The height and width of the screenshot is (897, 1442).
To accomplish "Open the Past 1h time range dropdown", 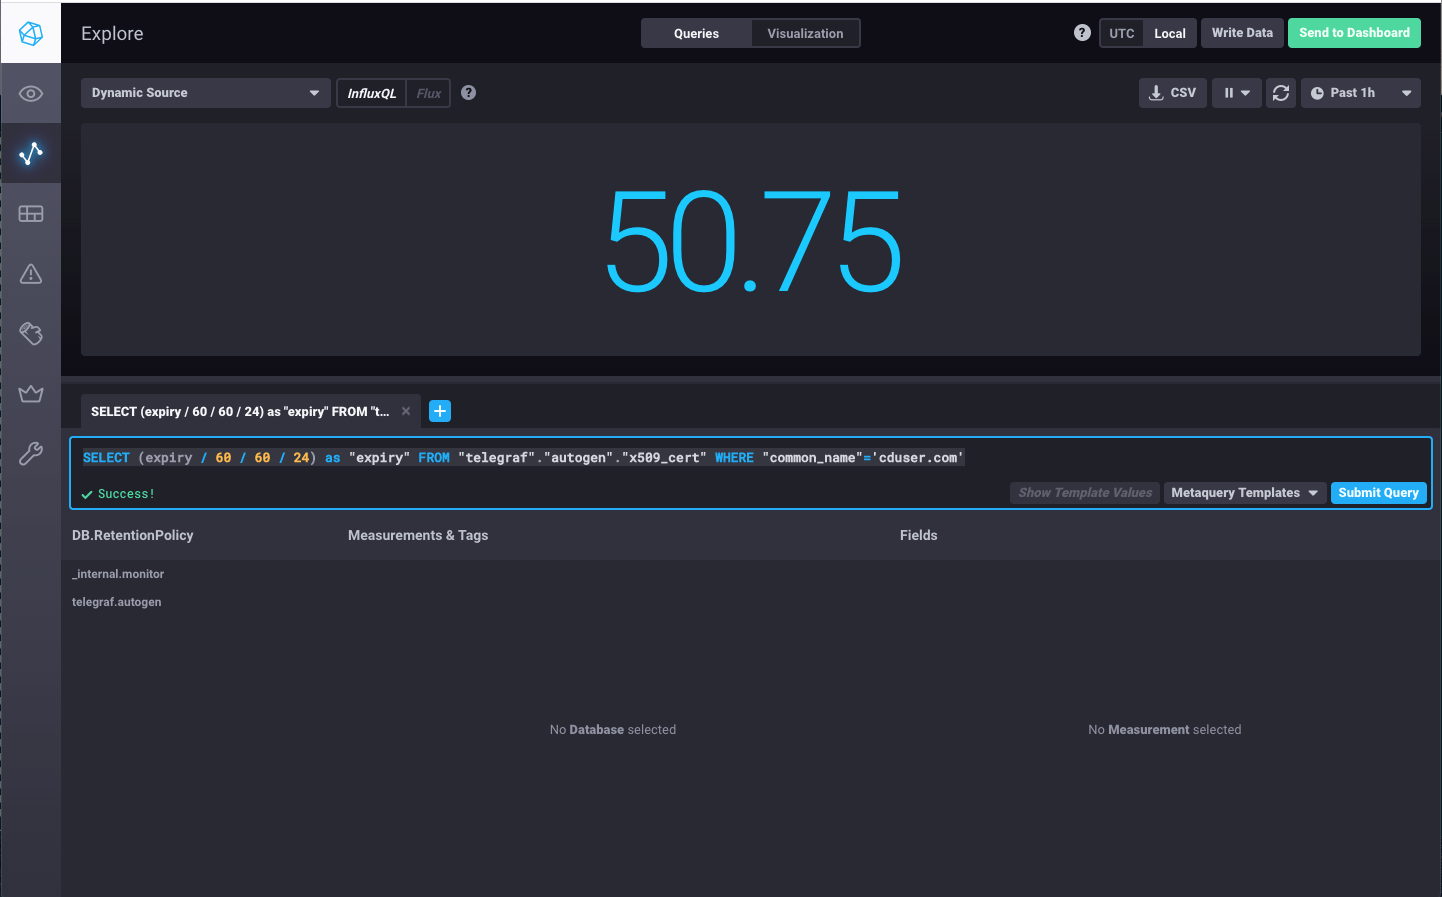I will click(x=1360, y=93).
